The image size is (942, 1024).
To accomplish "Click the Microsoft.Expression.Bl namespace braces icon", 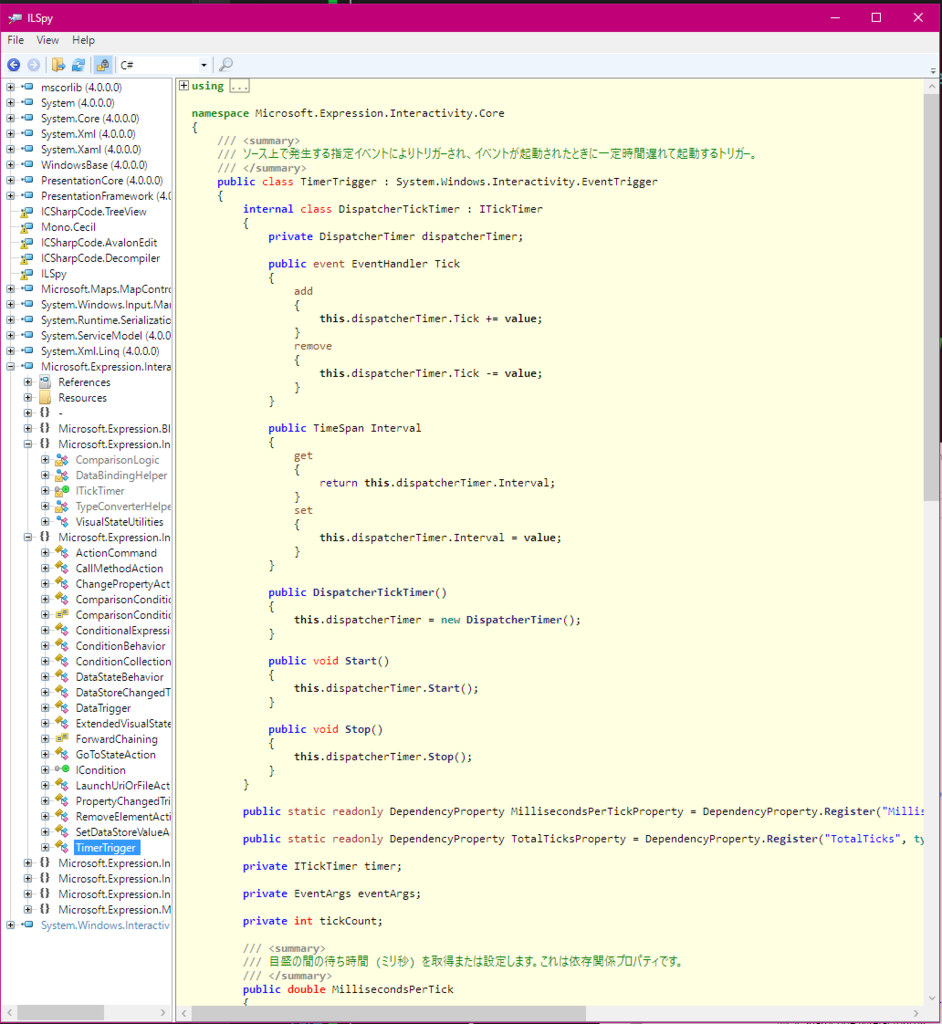I will (x=44, y=428).
